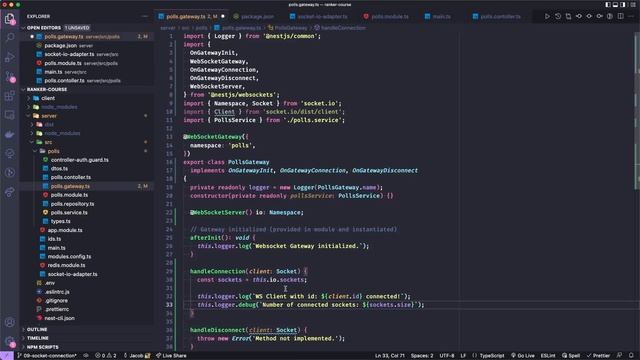Open the Source Control view
The width and height of the screenshot is (640, 360).
[9, 76]
